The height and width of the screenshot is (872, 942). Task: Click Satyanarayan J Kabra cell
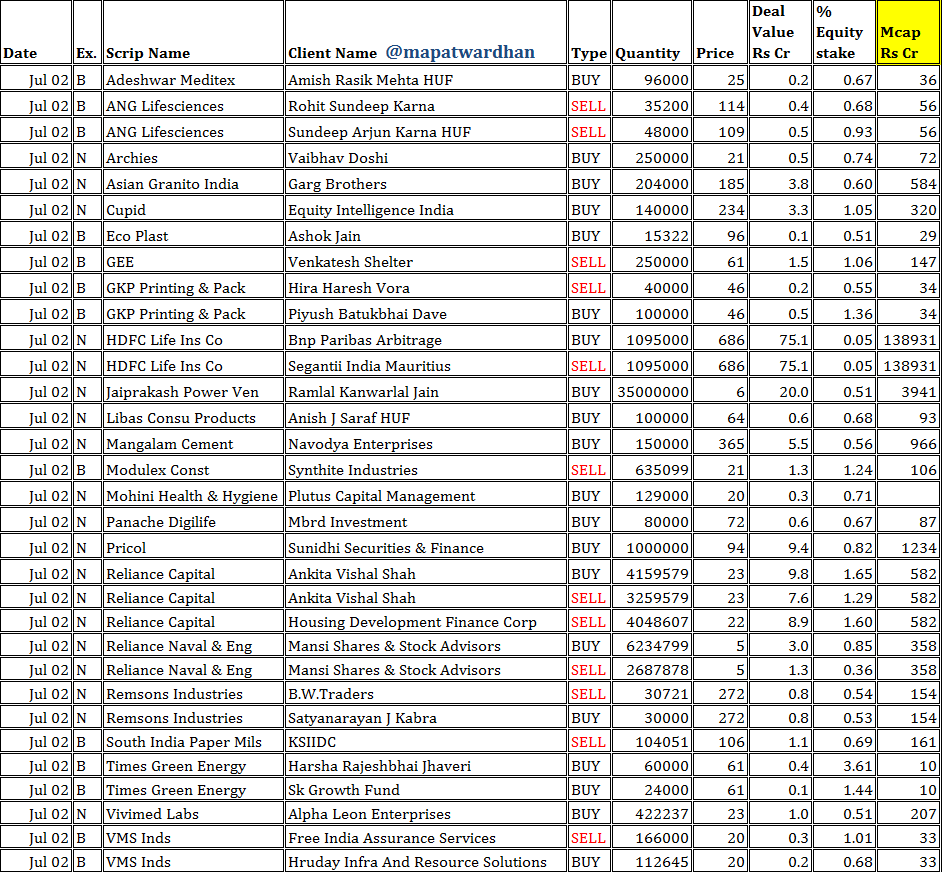[x=426, y=718]
